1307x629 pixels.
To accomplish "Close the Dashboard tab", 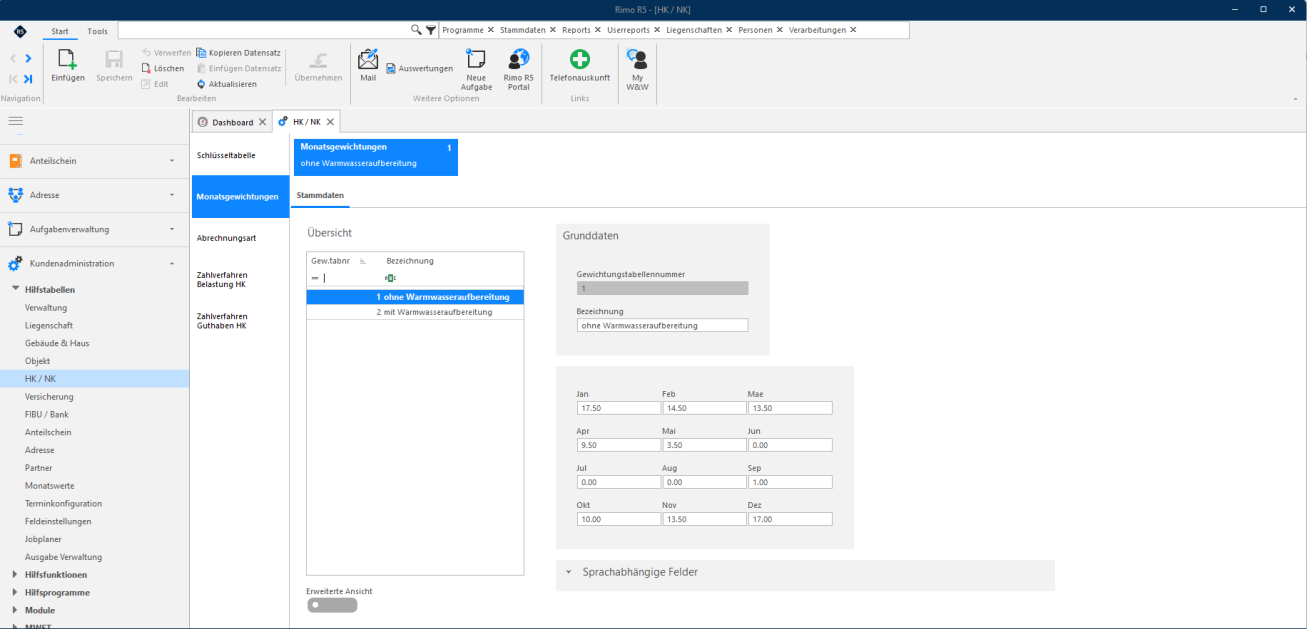I will click(x=262, y=122).
